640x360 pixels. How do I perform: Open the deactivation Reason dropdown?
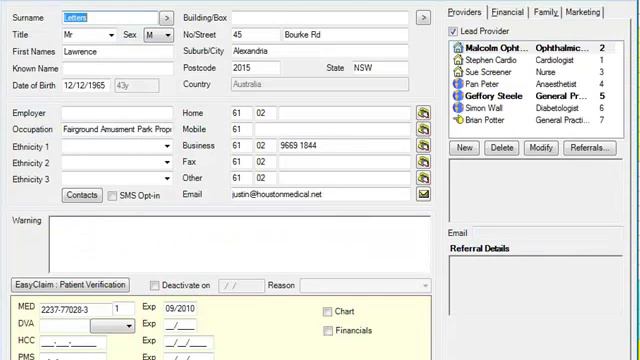click(x=425, y=286)
